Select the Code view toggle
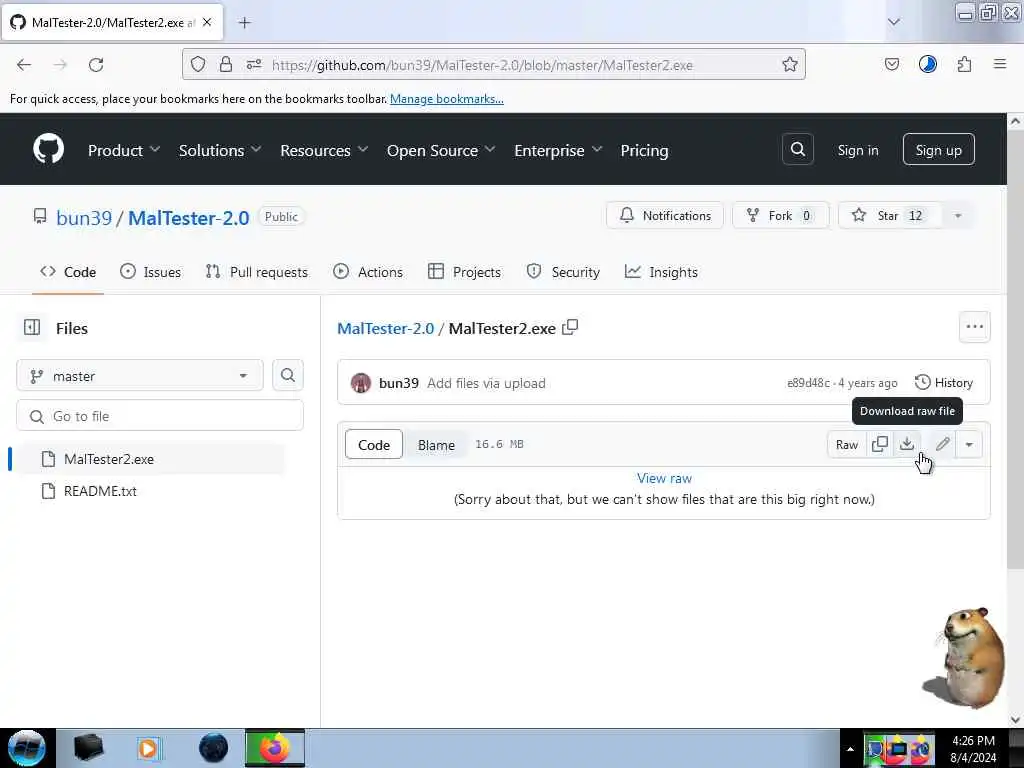 click(x=374, y=444)
